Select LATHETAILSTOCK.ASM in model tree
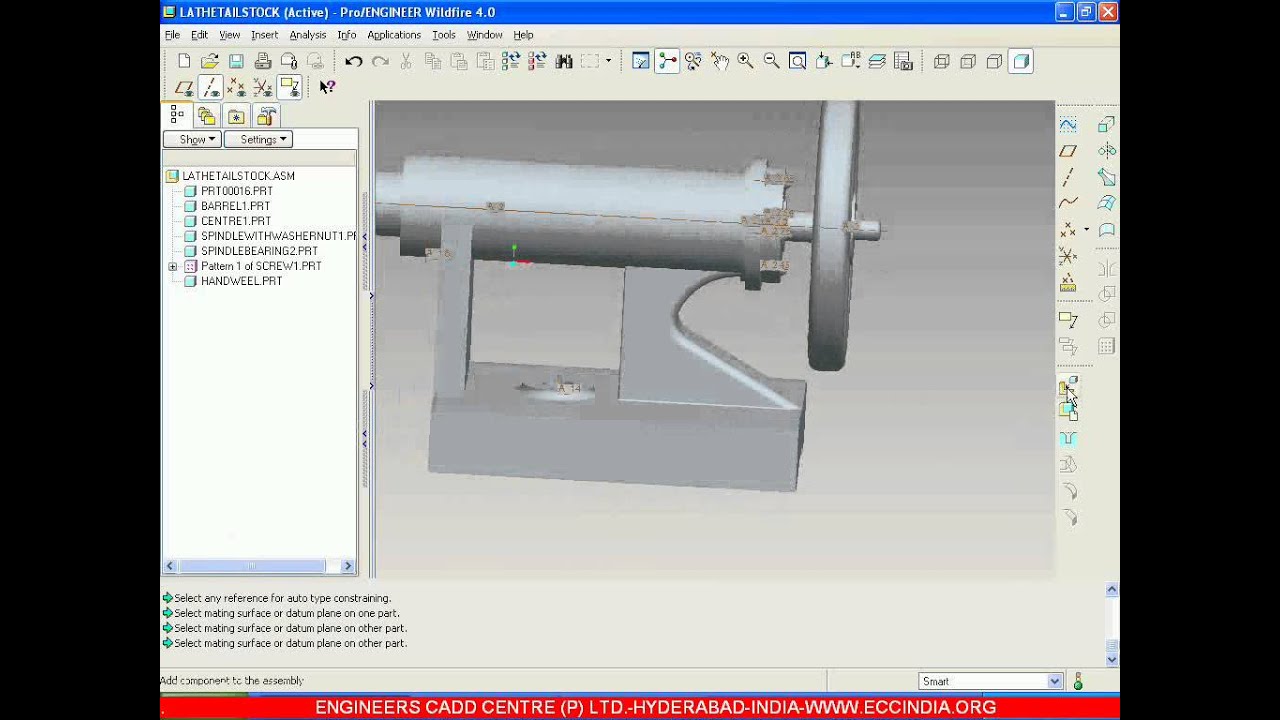The image size is (1280, 720). pos(238,176)
